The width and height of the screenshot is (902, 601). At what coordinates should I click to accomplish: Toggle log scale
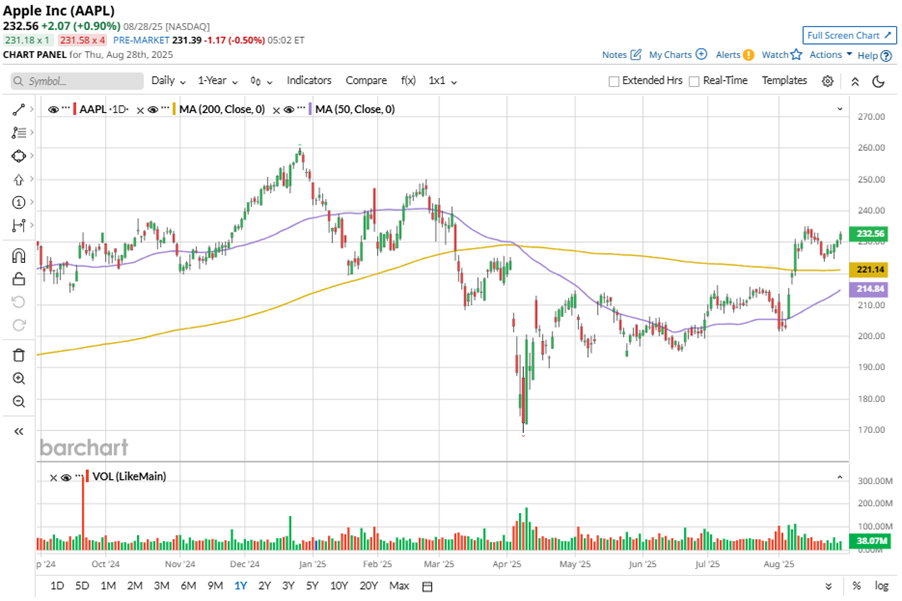(x=881, y=586)
